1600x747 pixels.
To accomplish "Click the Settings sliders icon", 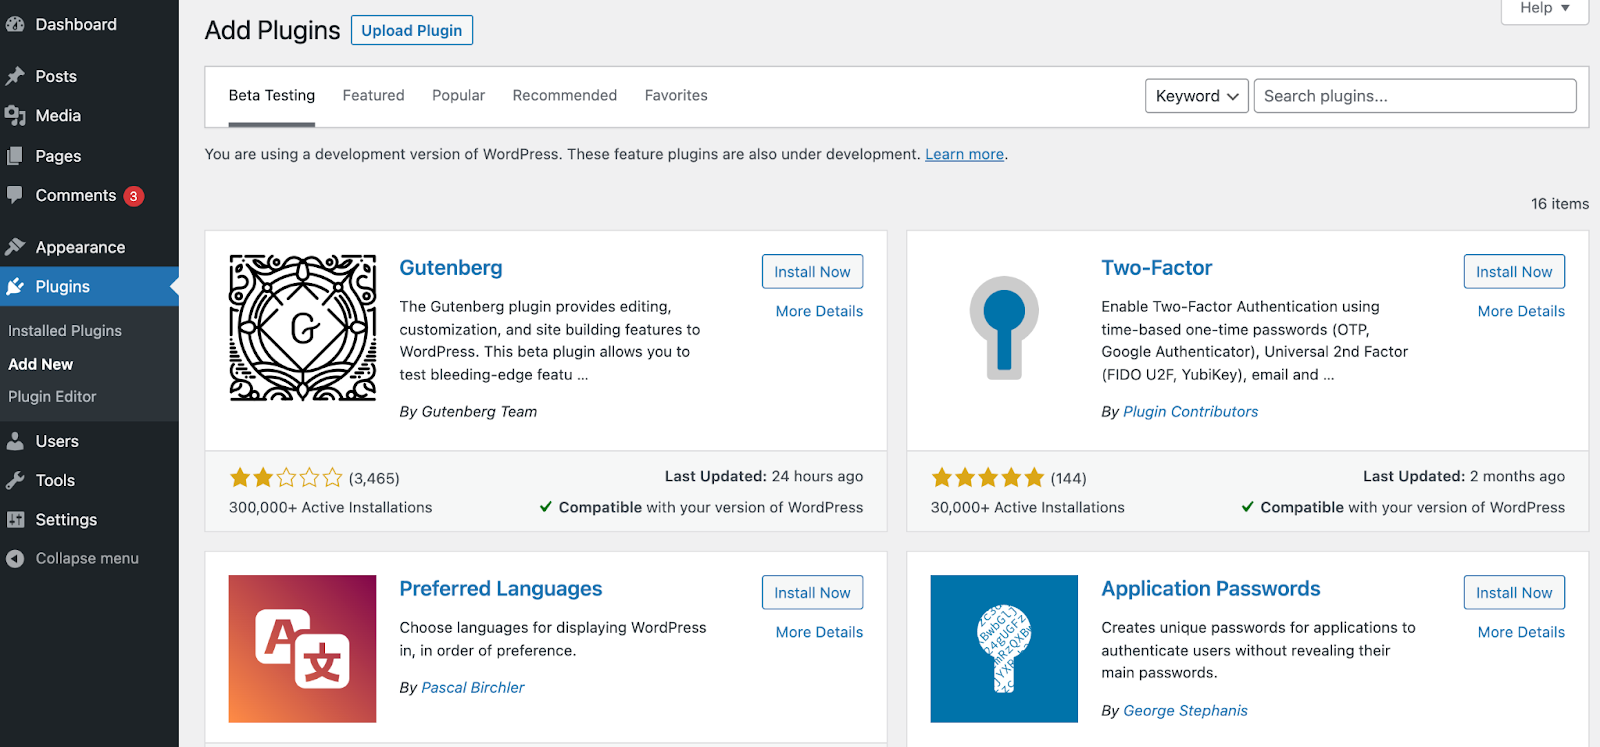I will click(x=15, y=520).
